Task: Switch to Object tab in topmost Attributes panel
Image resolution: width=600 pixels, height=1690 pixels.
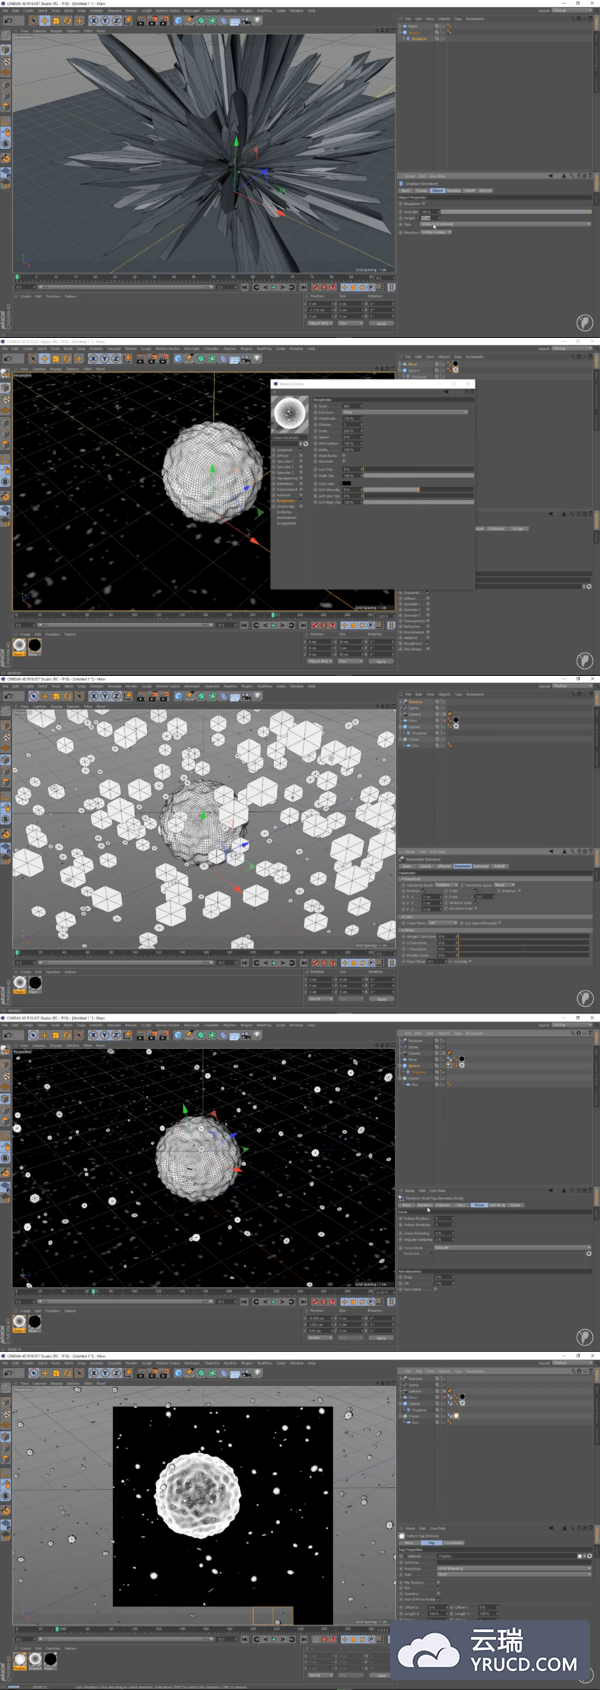Action: click(438, 190)
